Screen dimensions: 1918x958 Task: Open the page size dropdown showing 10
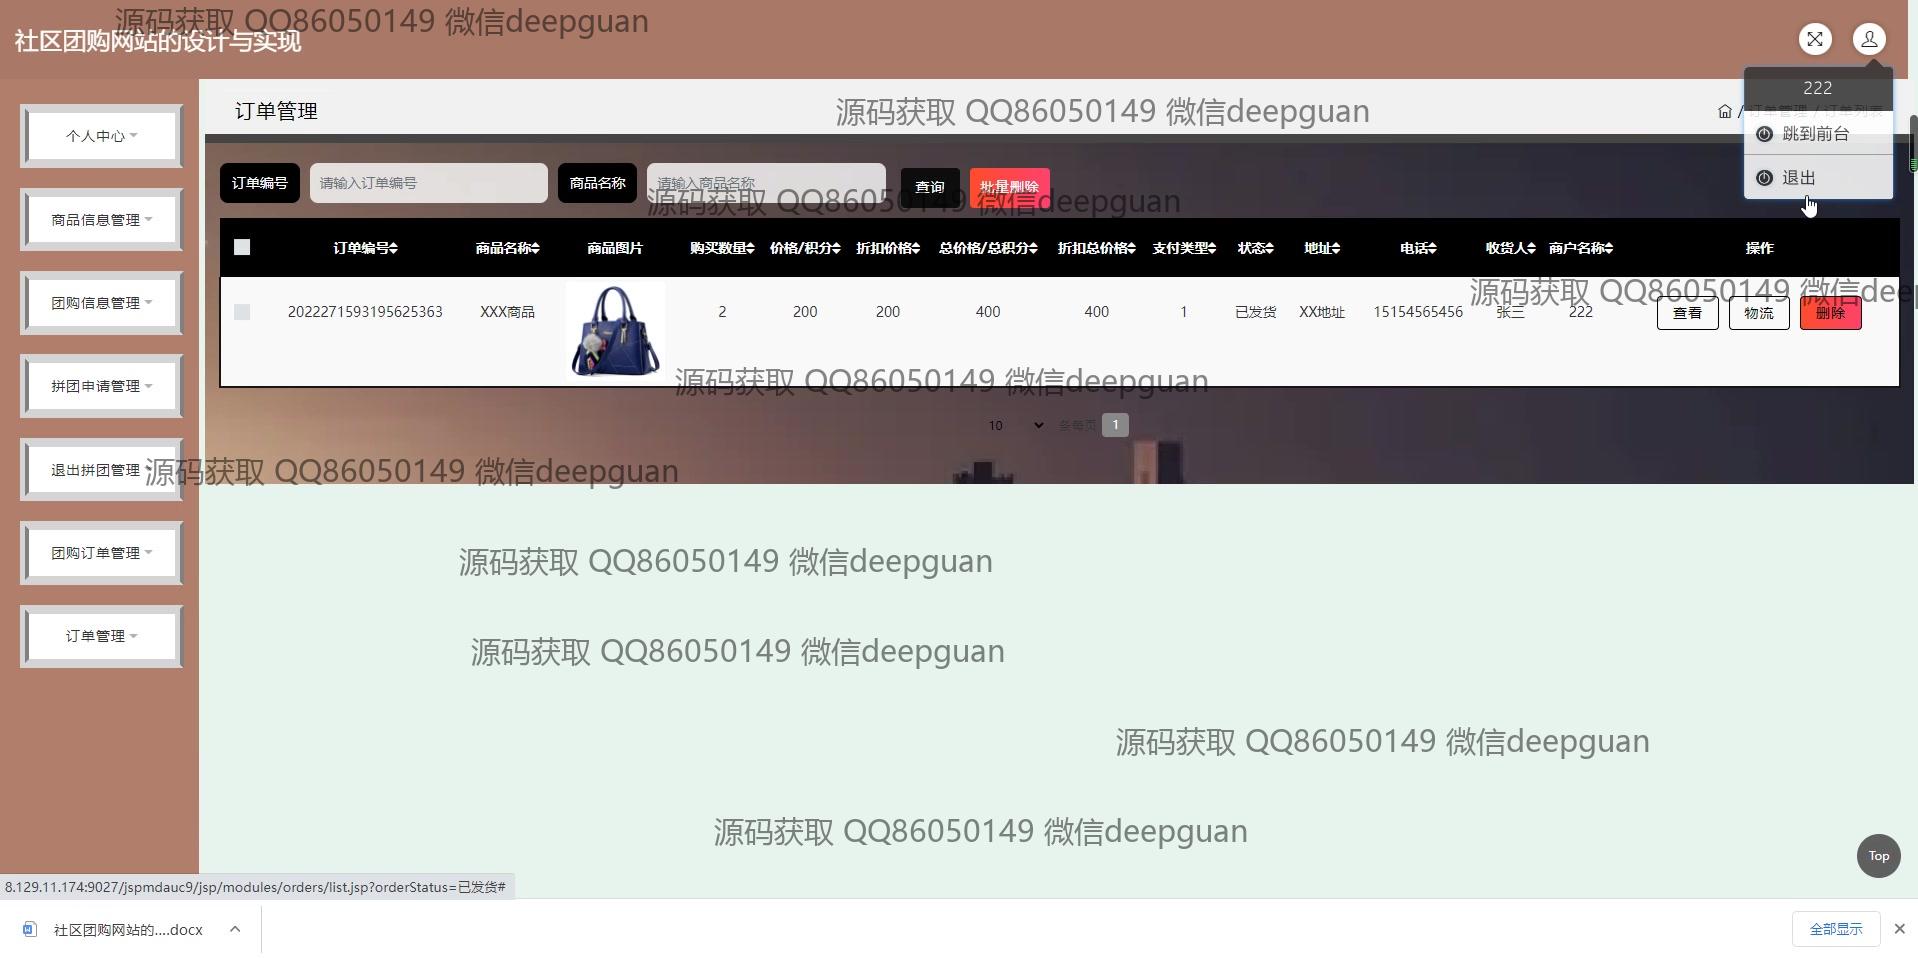pos(1015,425)
